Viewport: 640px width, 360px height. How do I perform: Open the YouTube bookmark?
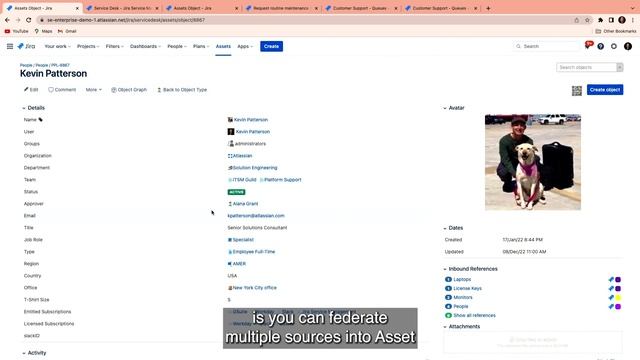16,31
